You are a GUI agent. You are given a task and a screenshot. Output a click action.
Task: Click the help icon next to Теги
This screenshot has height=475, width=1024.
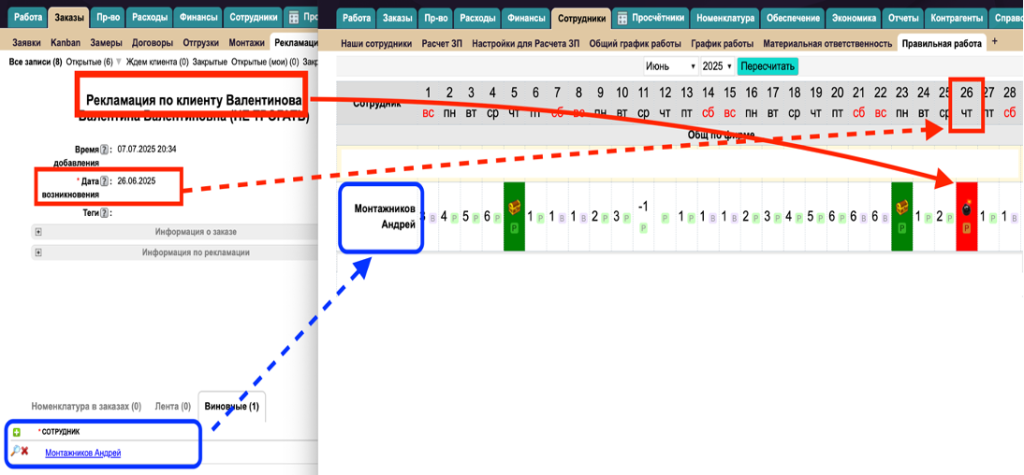click(104, 212)
